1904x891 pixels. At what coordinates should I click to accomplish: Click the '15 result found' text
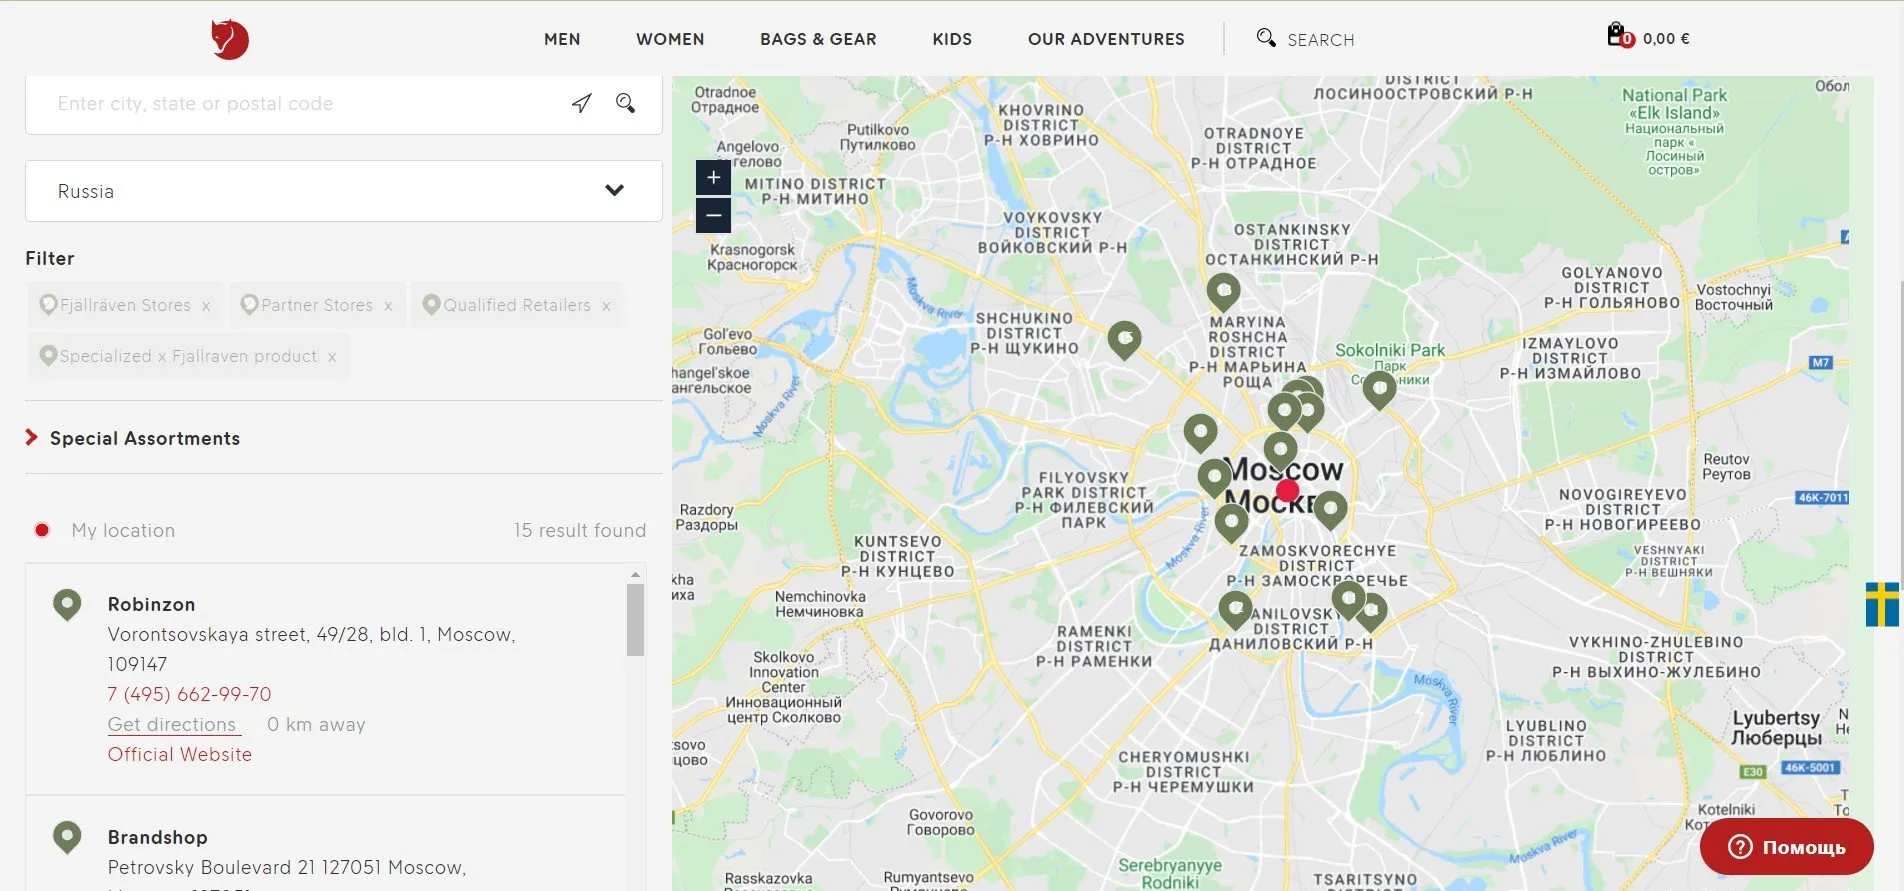pyautogui.click(x=580, y=530)
